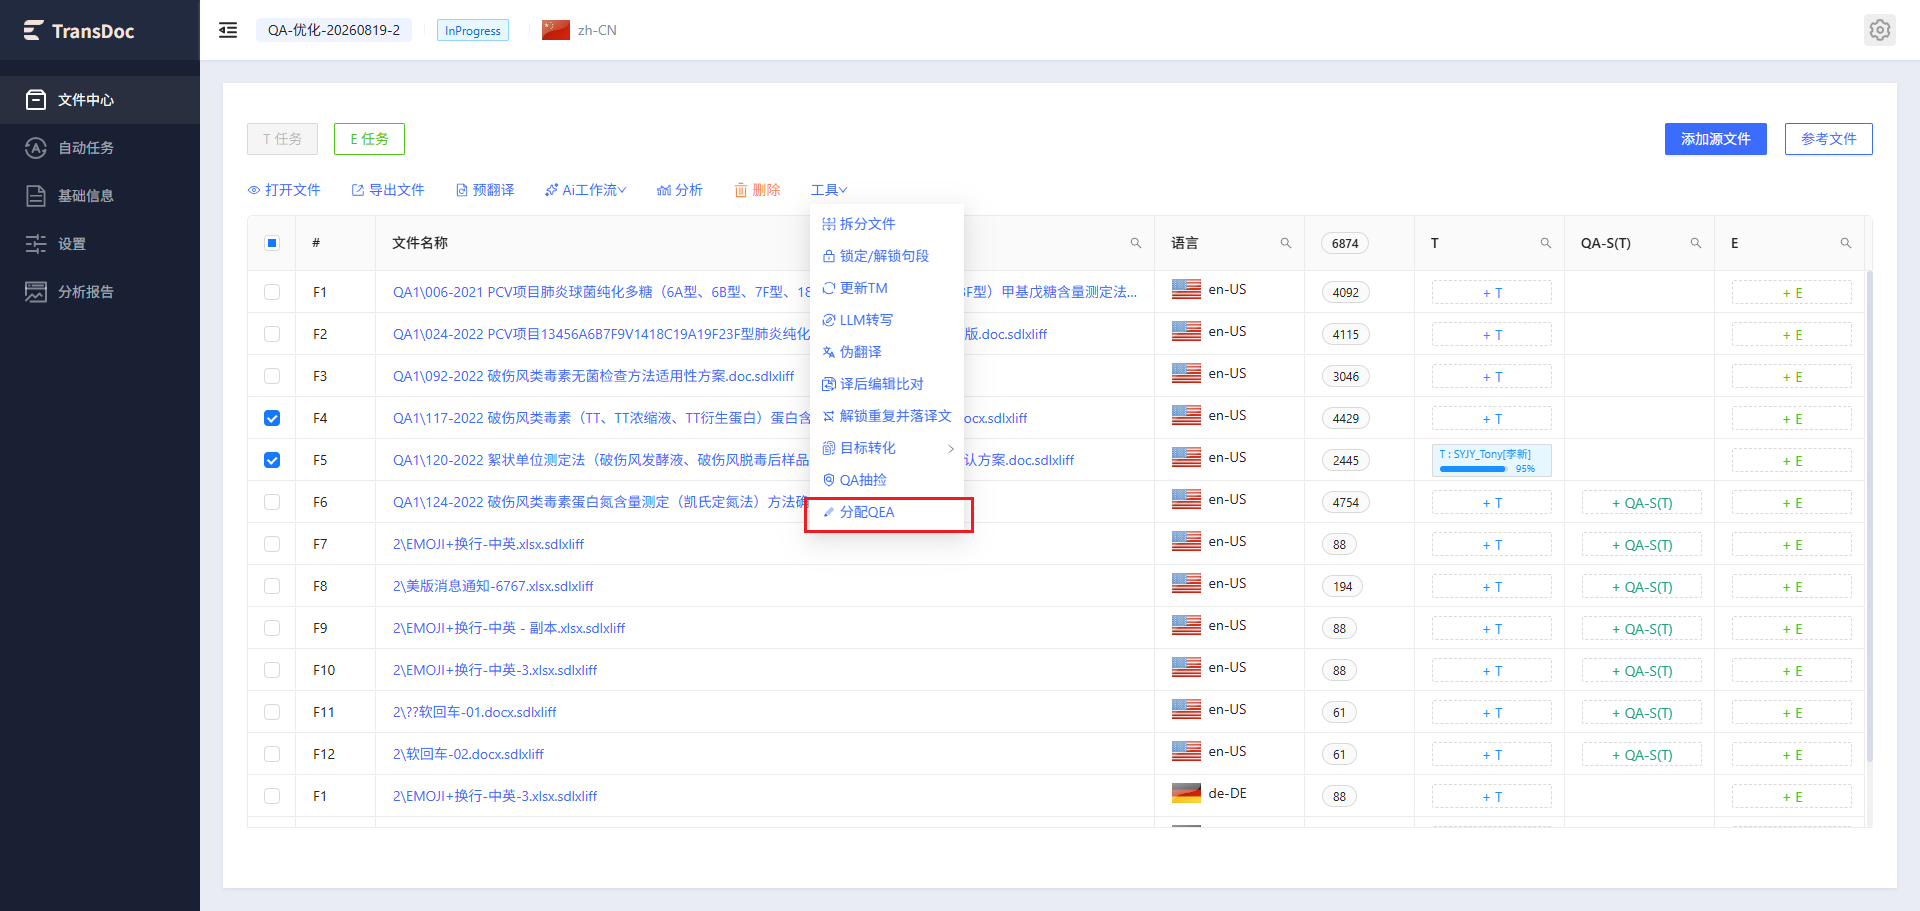The height and width of the screenshot is (911, 1920).
Task: Uncheck the F5 row checkbox
Action: (x=272, y=460)
